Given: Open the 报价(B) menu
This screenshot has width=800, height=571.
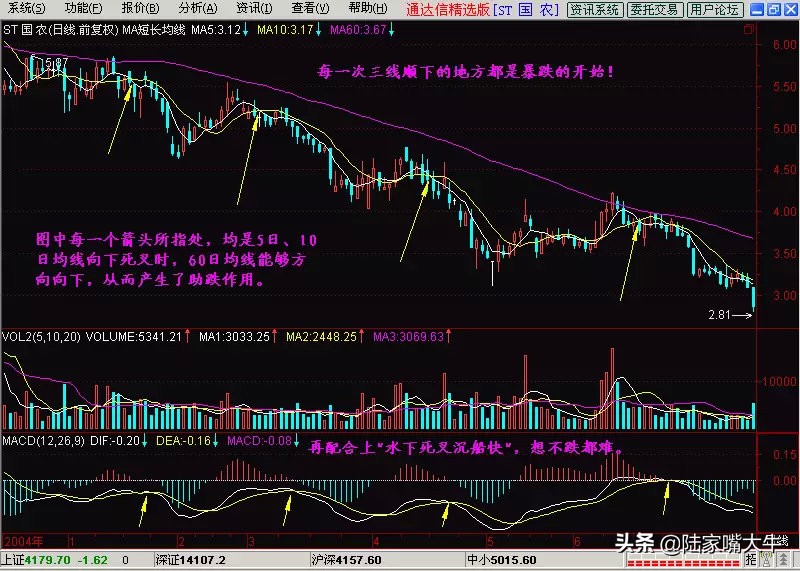Looking at the screenshot, I should (x=140, y=8).
